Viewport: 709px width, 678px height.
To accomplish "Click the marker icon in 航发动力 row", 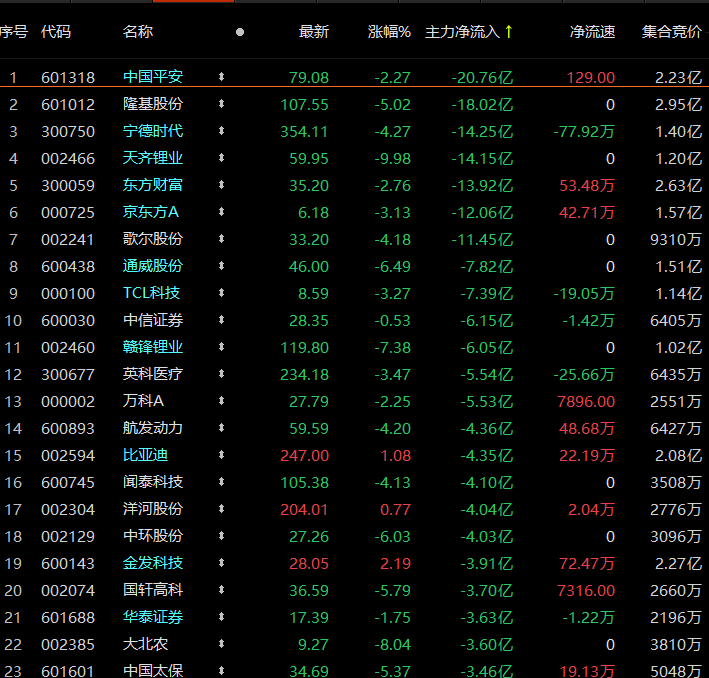I will (x=221, y=428).
